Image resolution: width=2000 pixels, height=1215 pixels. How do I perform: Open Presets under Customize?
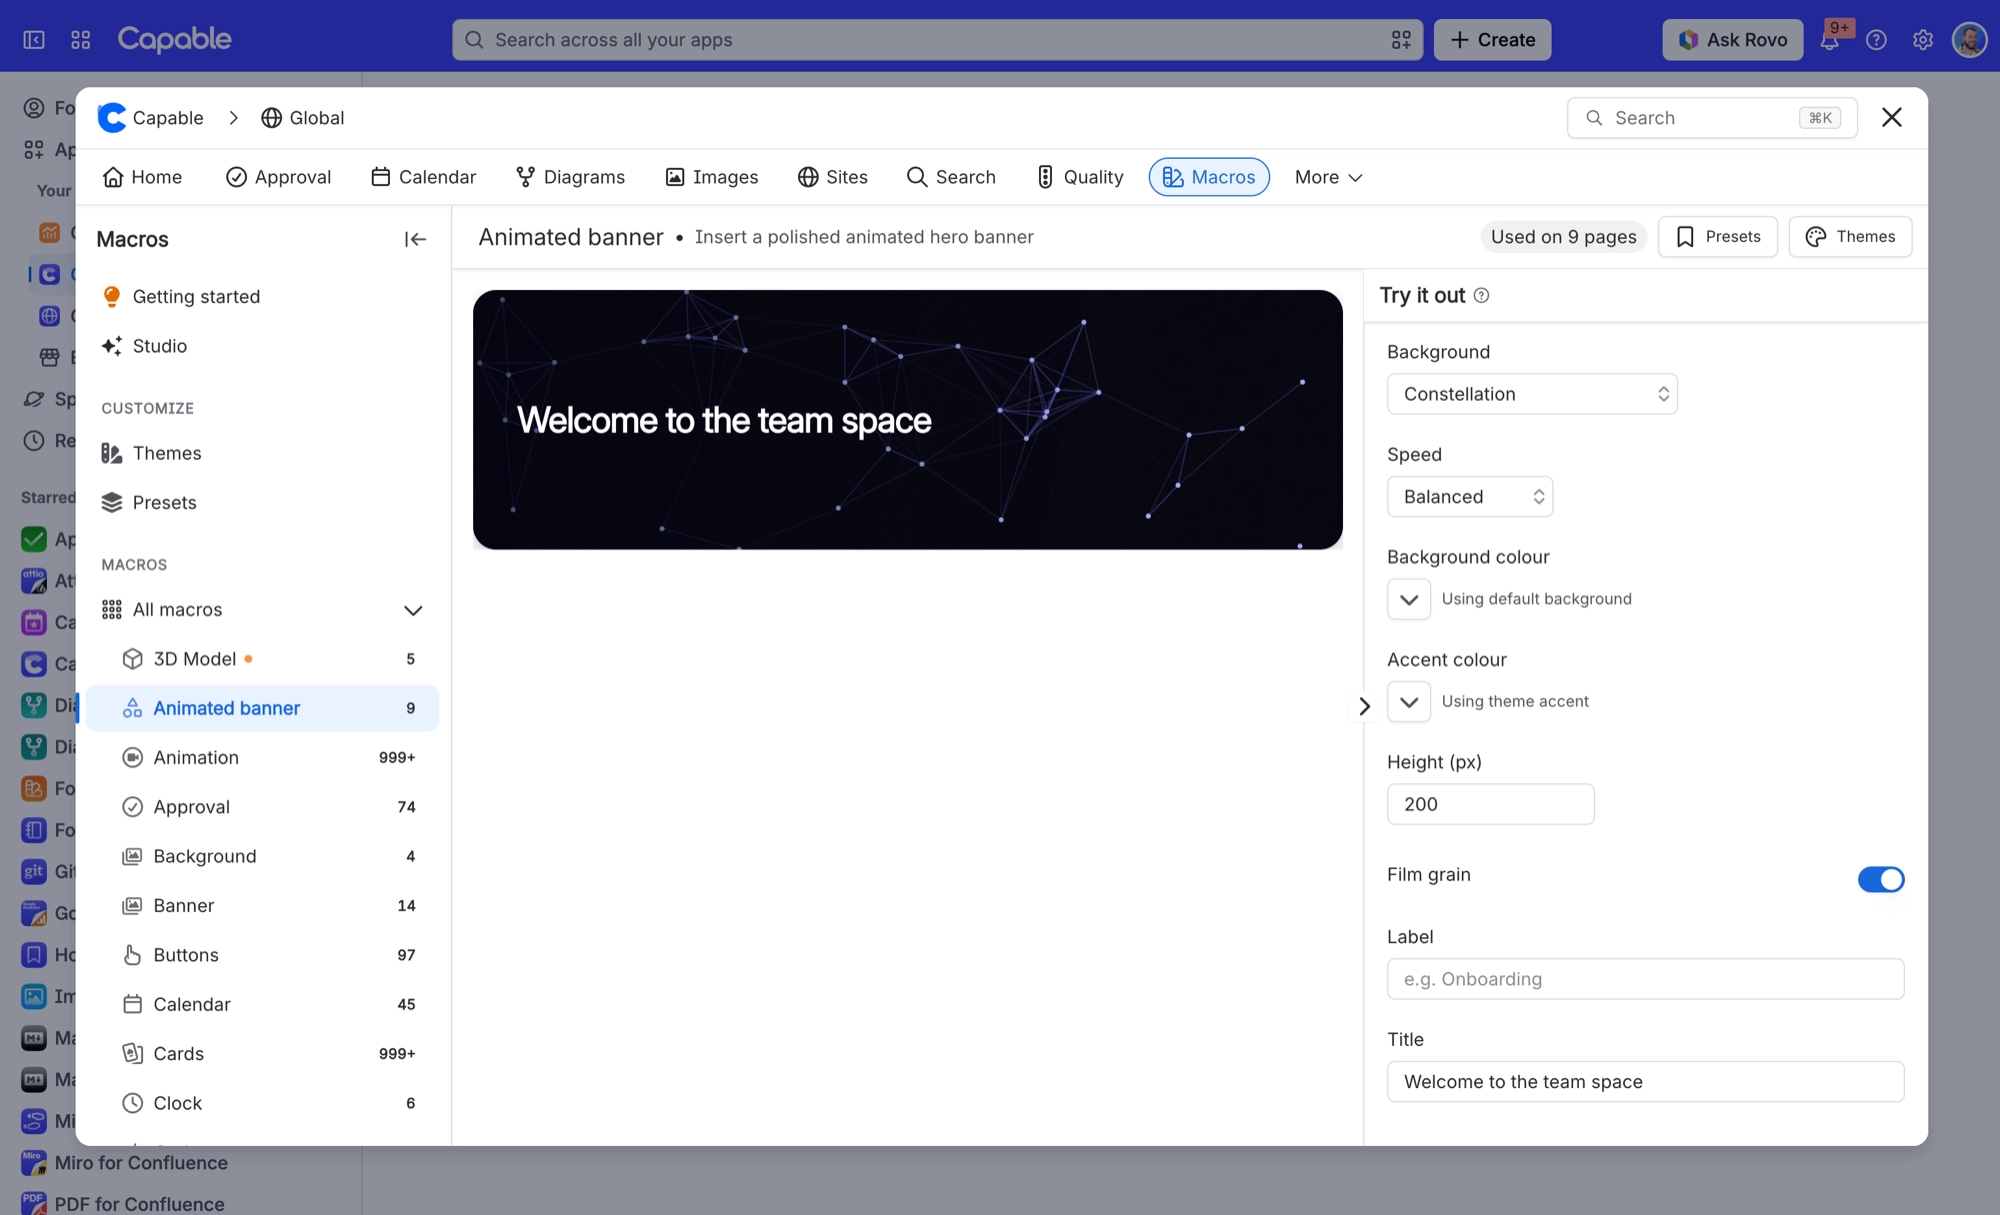click(x=262, y=503)
